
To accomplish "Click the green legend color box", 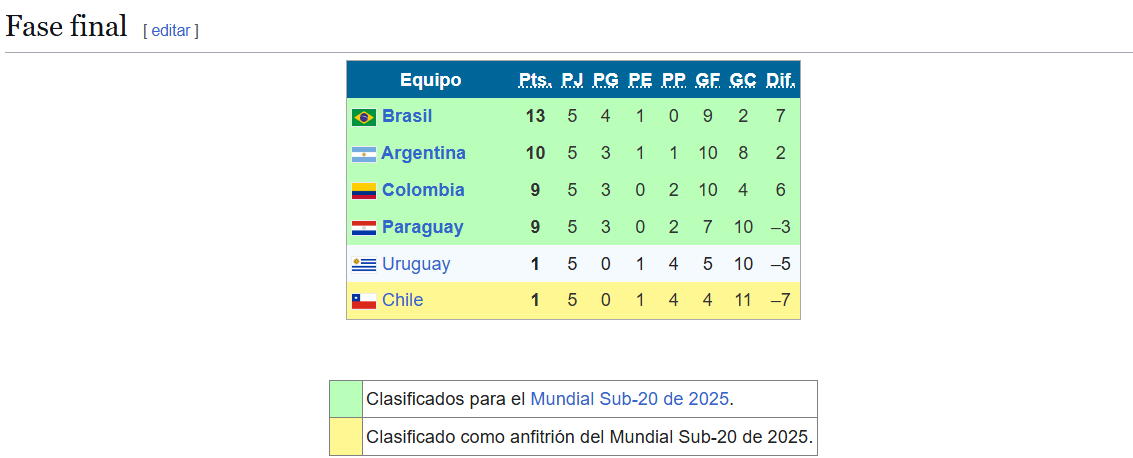I will pyautogui.click(x=345, y=399).
